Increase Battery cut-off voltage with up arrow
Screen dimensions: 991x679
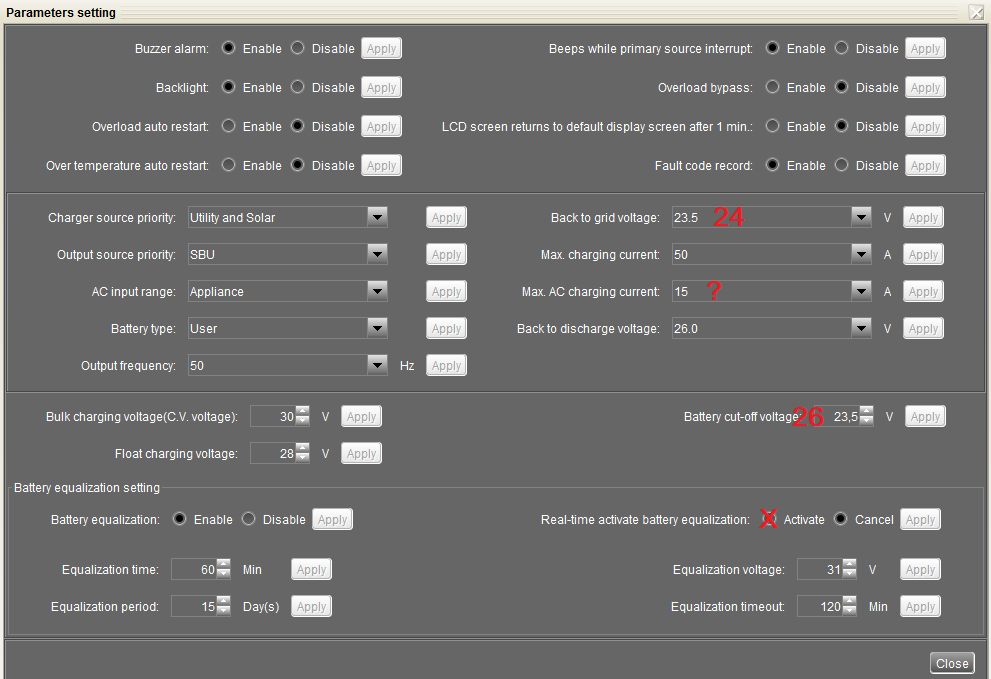pyautogui.click(x=867, y=411)
